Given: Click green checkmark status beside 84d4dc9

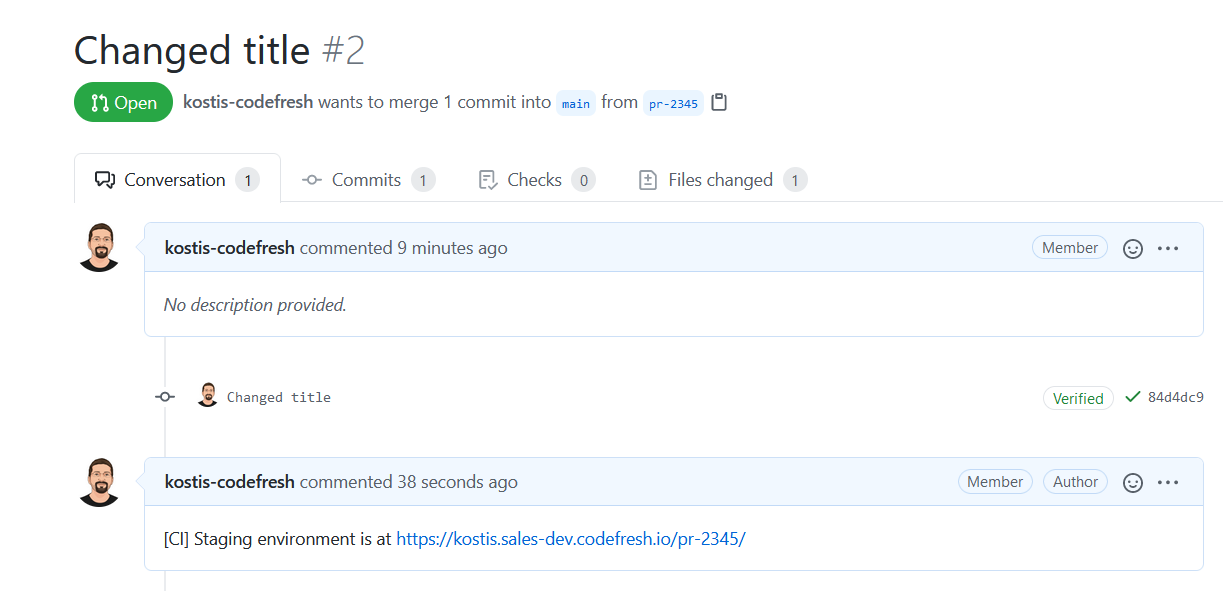Looking at the screenshot, I should click(x=1133, y=397).
